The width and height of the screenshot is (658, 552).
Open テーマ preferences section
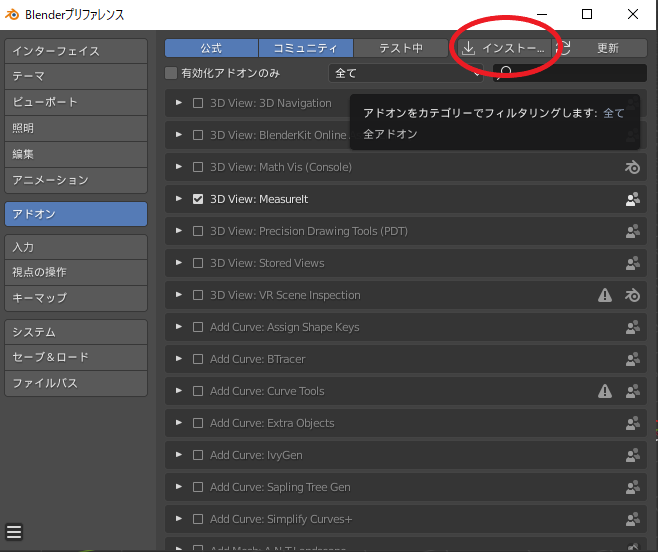(76, 76)
